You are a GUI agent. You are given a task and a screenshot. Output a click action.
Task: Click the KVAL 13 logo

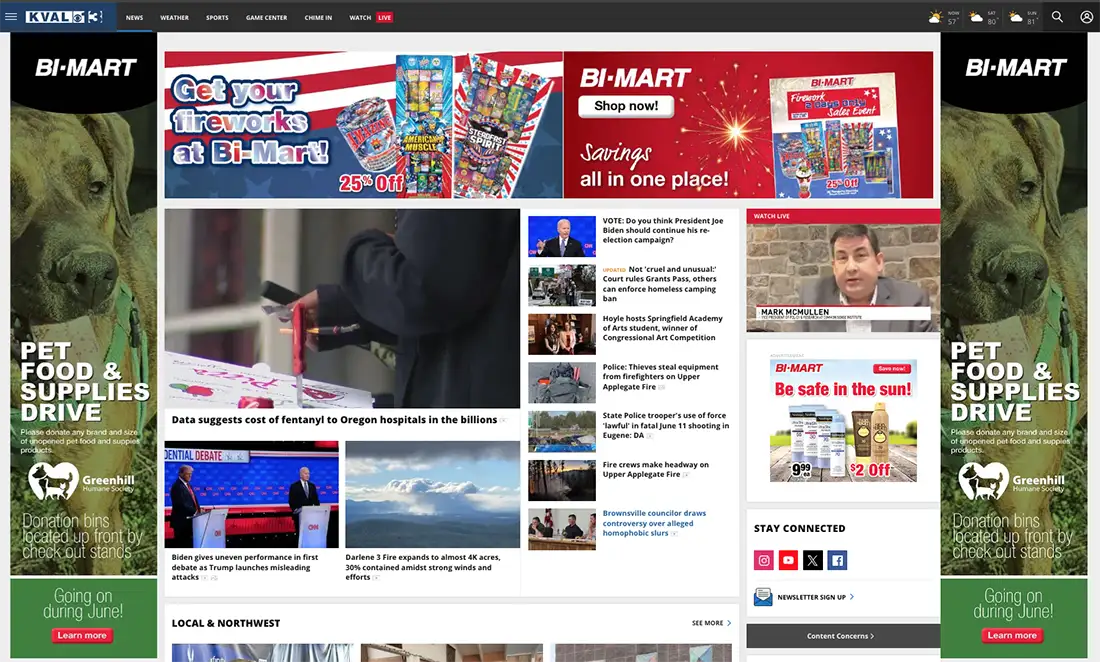click(x=64, y=17)
